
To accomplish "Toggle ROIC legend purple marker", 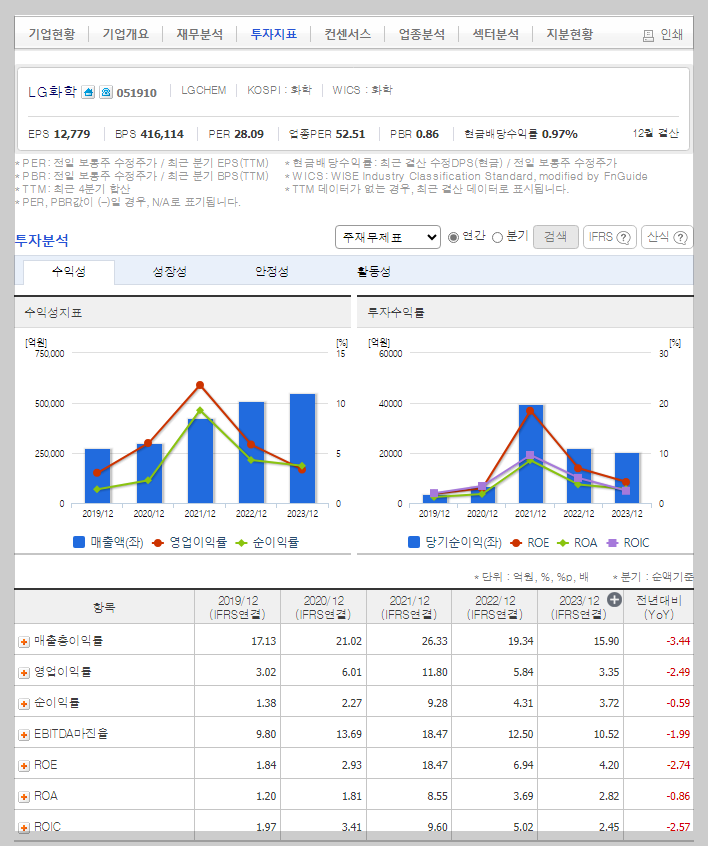I will (x=612, y=543).
